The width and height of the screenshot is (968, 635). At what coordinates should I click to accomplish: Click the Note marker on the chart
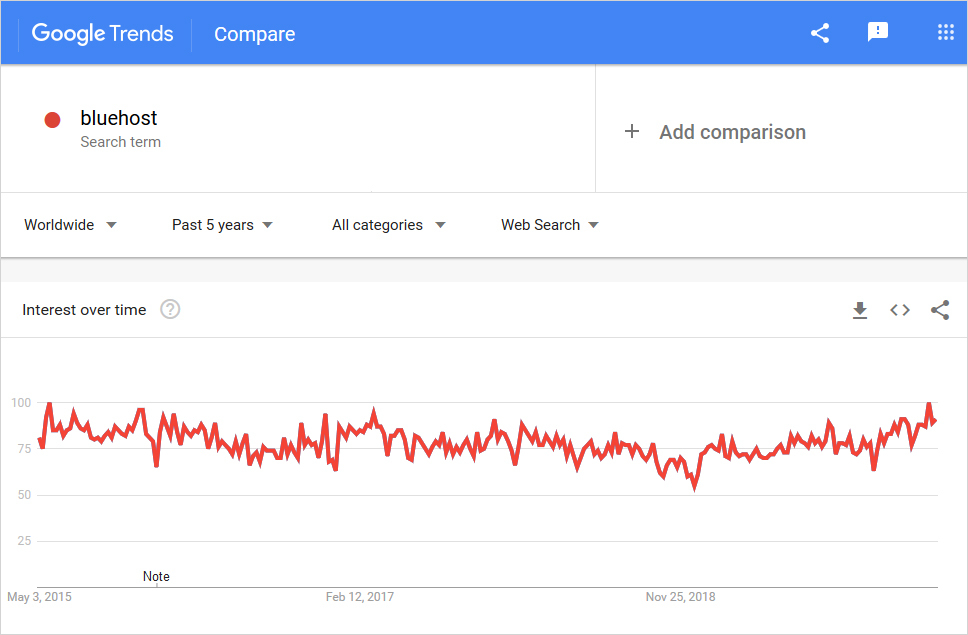click(x=156, y=577)
